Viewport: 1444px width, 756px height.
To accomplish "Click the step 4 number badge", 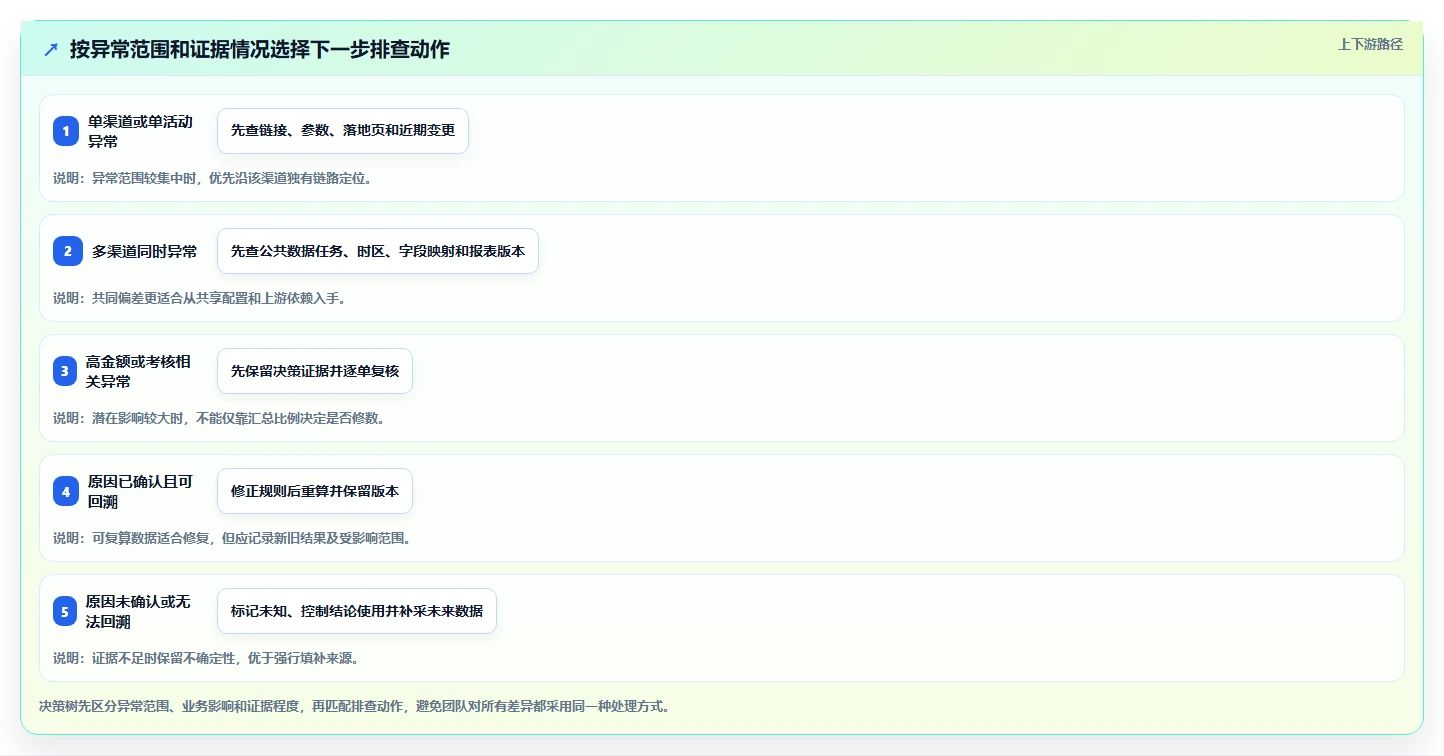I will [66, 491].
